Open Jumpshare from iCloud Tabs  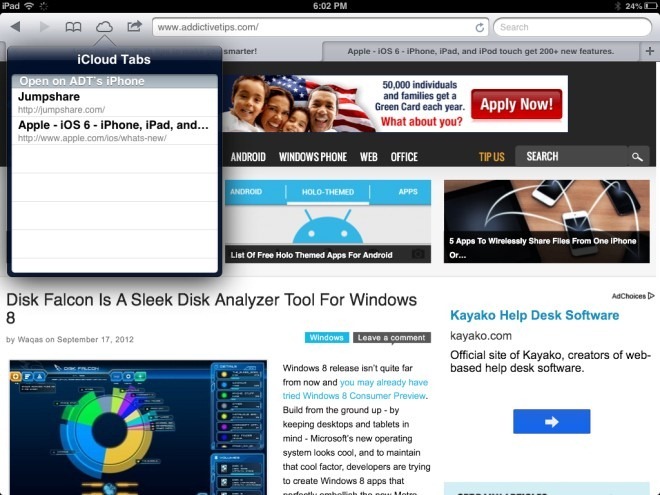pyautogui.click(x=114, y=102)
